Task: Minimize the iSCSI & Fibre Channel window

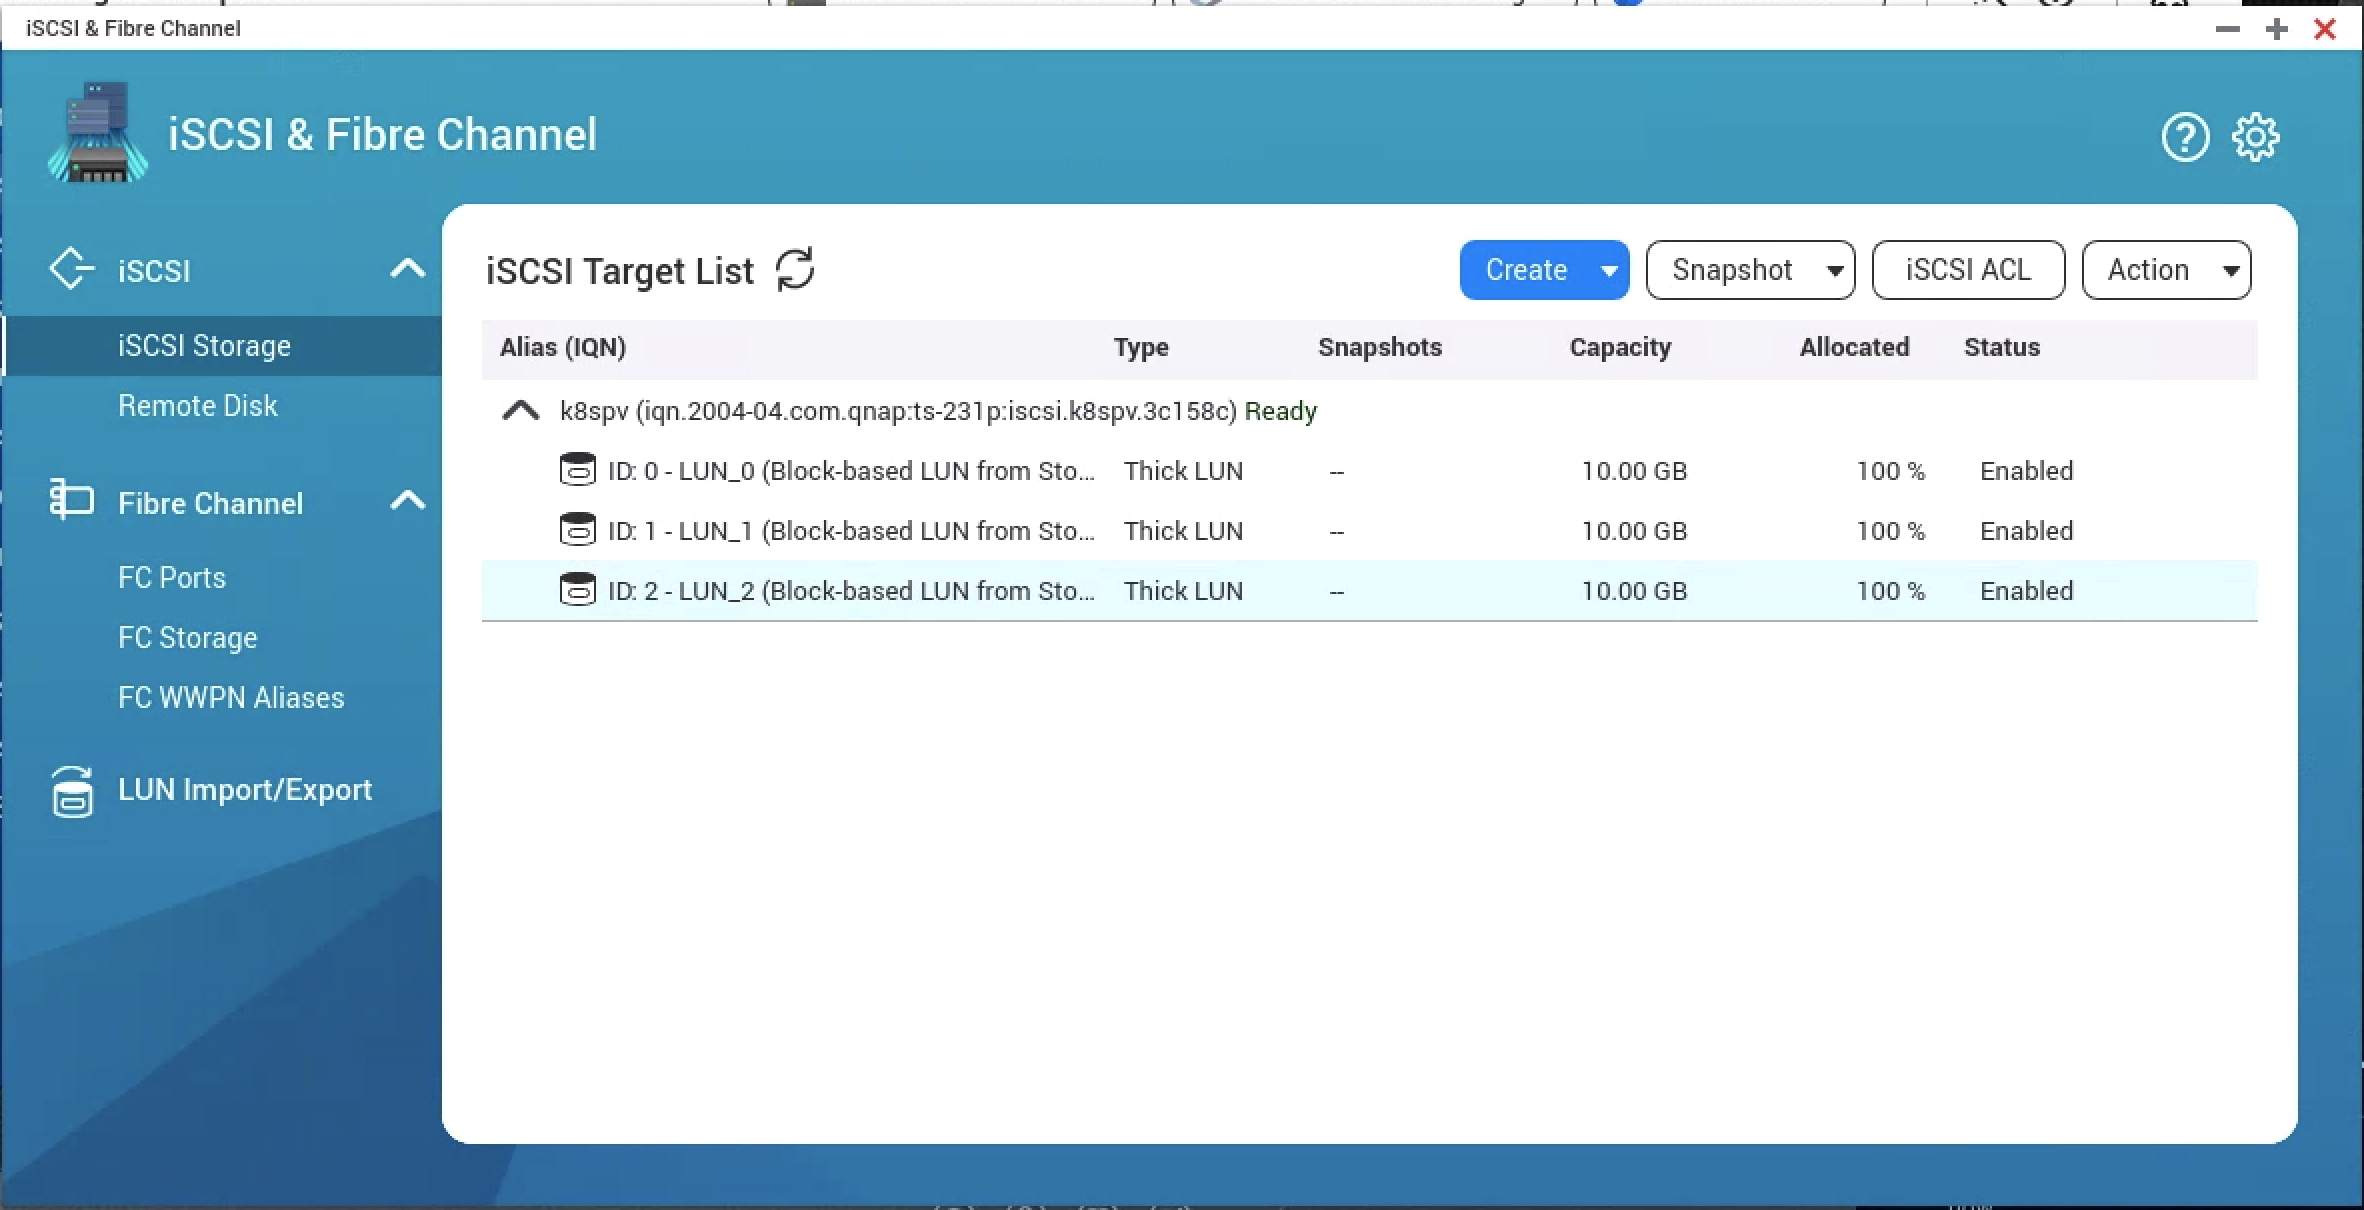Action: (x=2227, y=29)
